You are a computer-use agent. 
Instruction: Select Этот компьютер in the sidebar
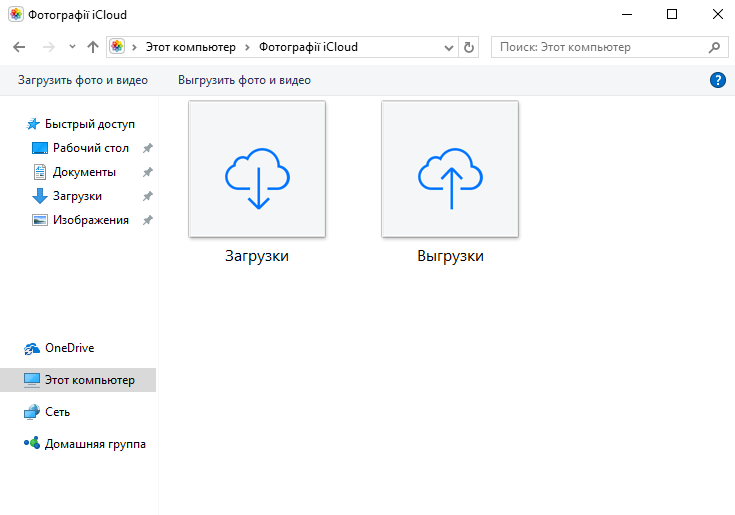tap(78, 380)
